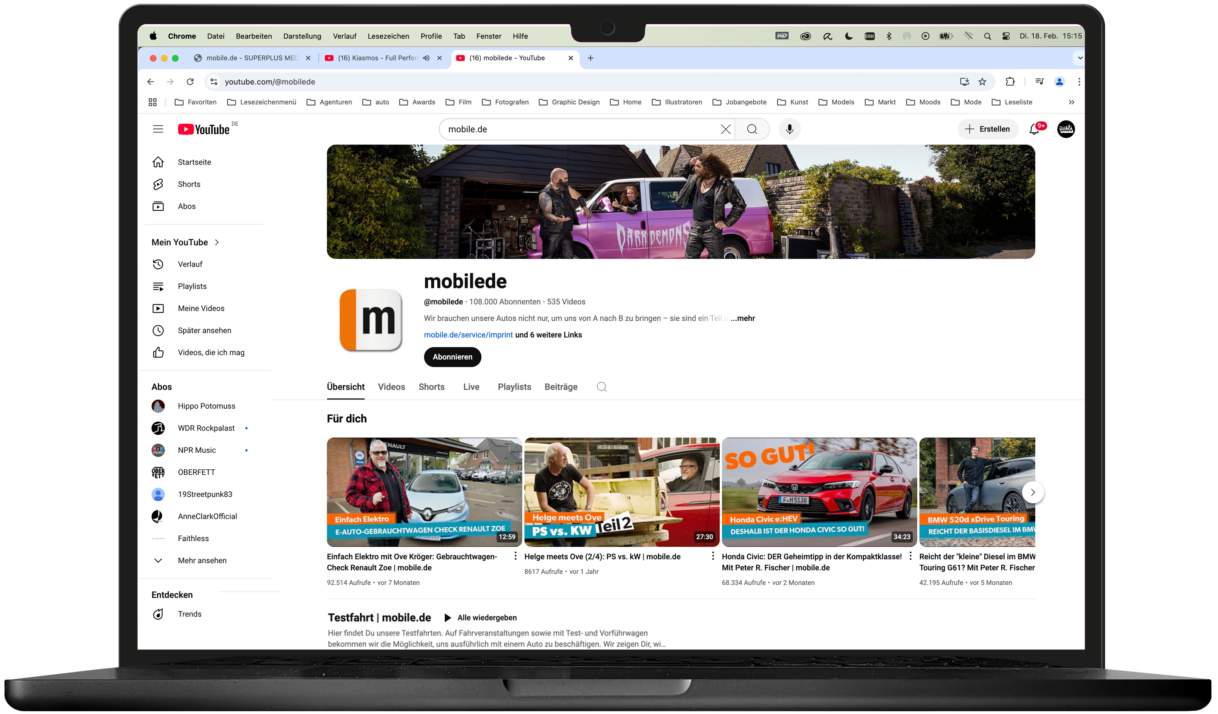The height and width of the screenshot is (714, 1218).
Task: Open the Darstellung menu in the menu bar
Action: point(302,36)
